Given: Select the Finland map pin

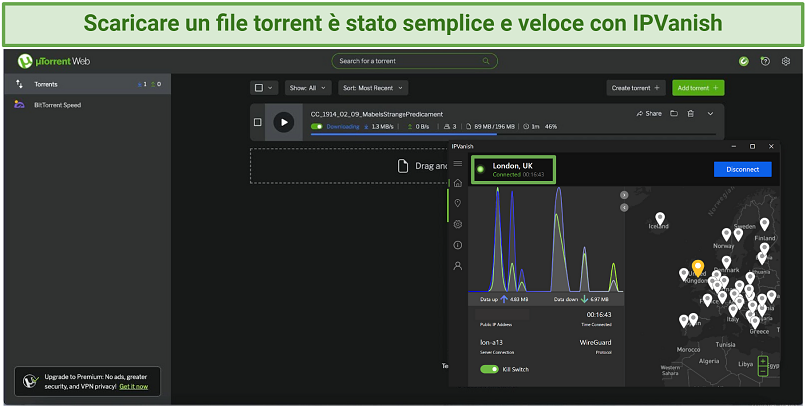Looking at the screenshot, I should click(764, 224).
